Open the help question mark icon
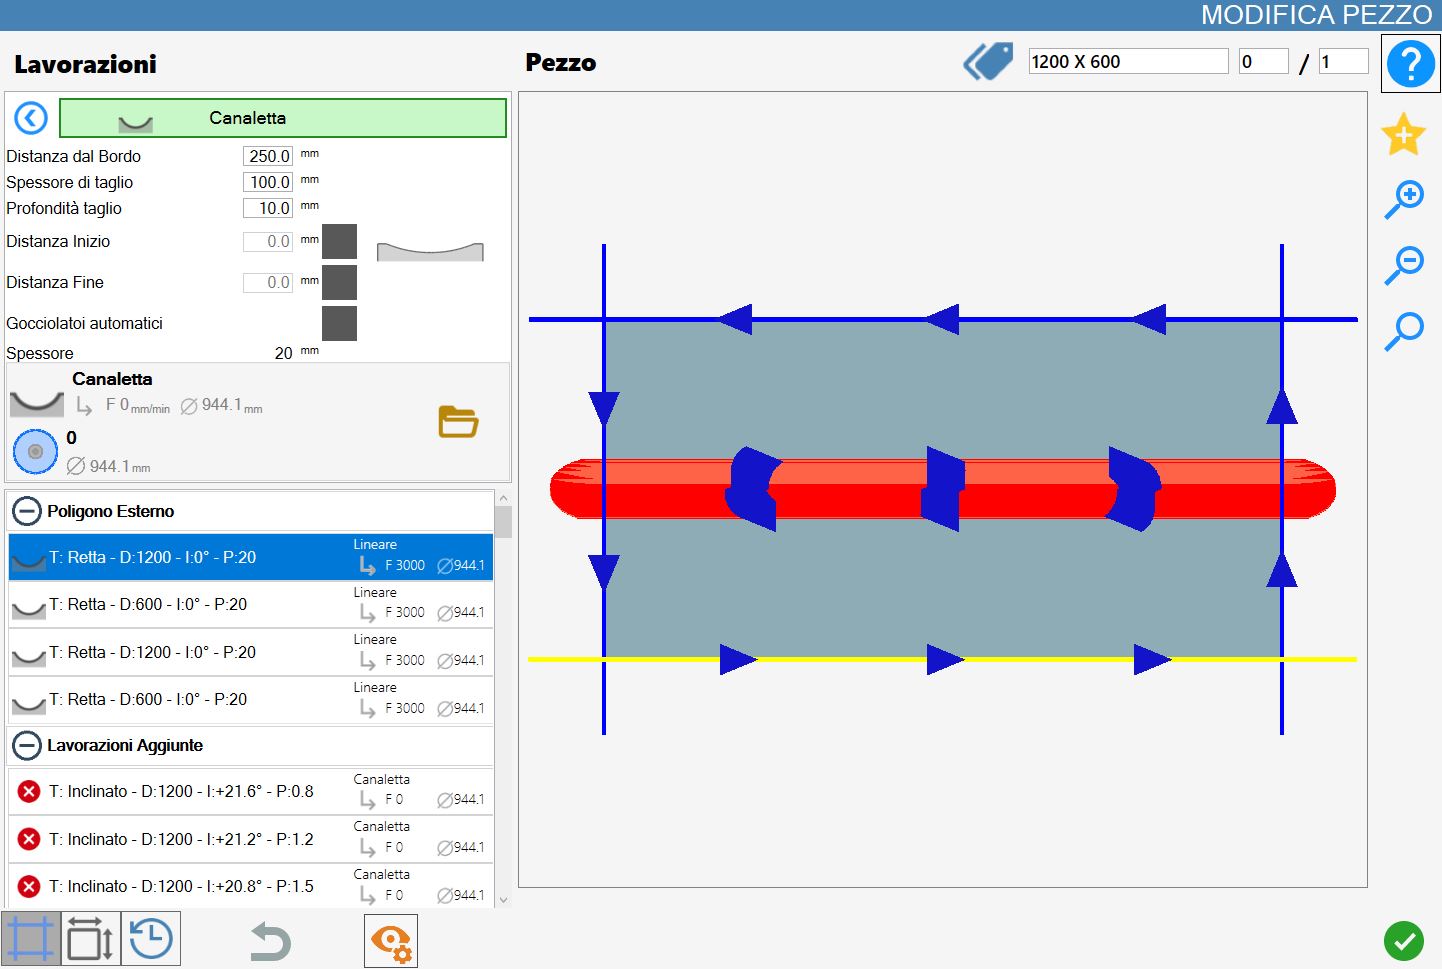The image size is (1442, 969). (x=1410, y=63)
